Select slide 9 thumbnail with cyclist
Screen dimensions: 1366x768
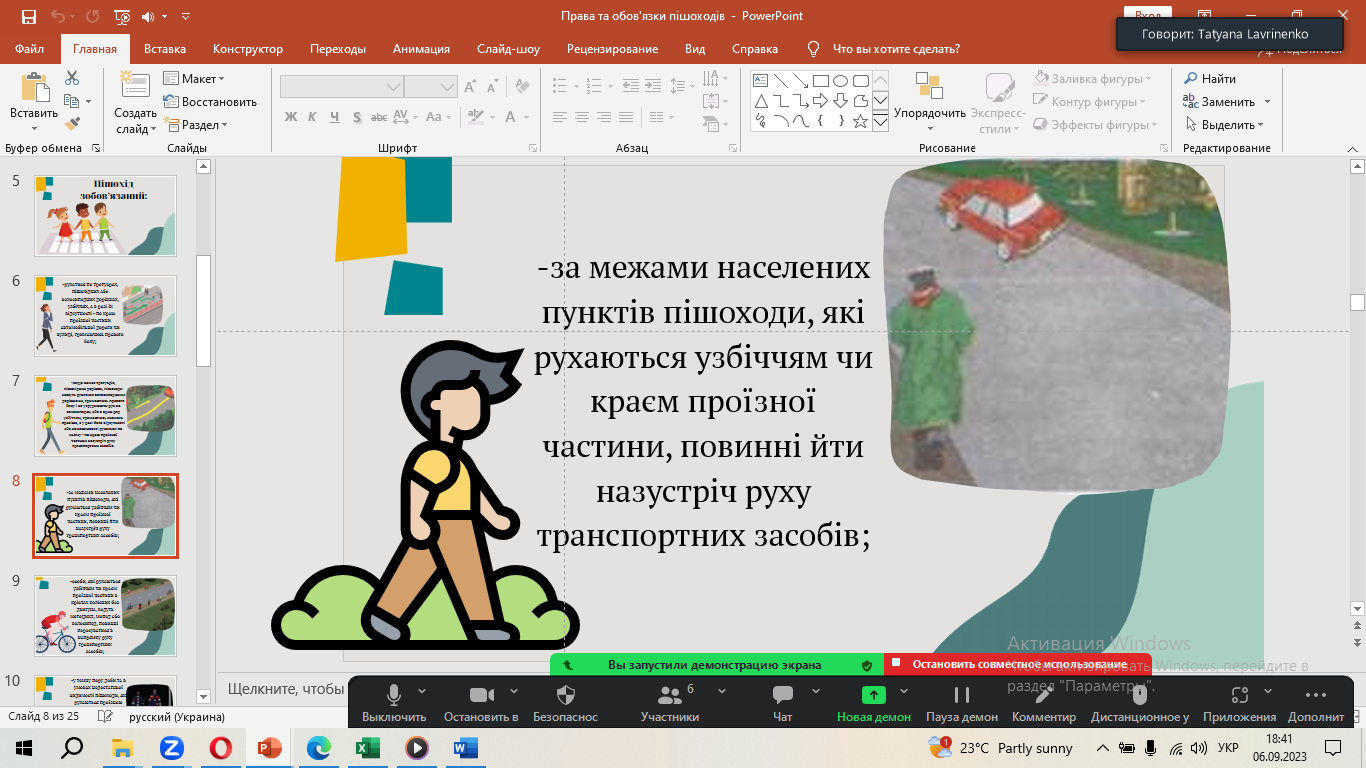coord(105,615)
